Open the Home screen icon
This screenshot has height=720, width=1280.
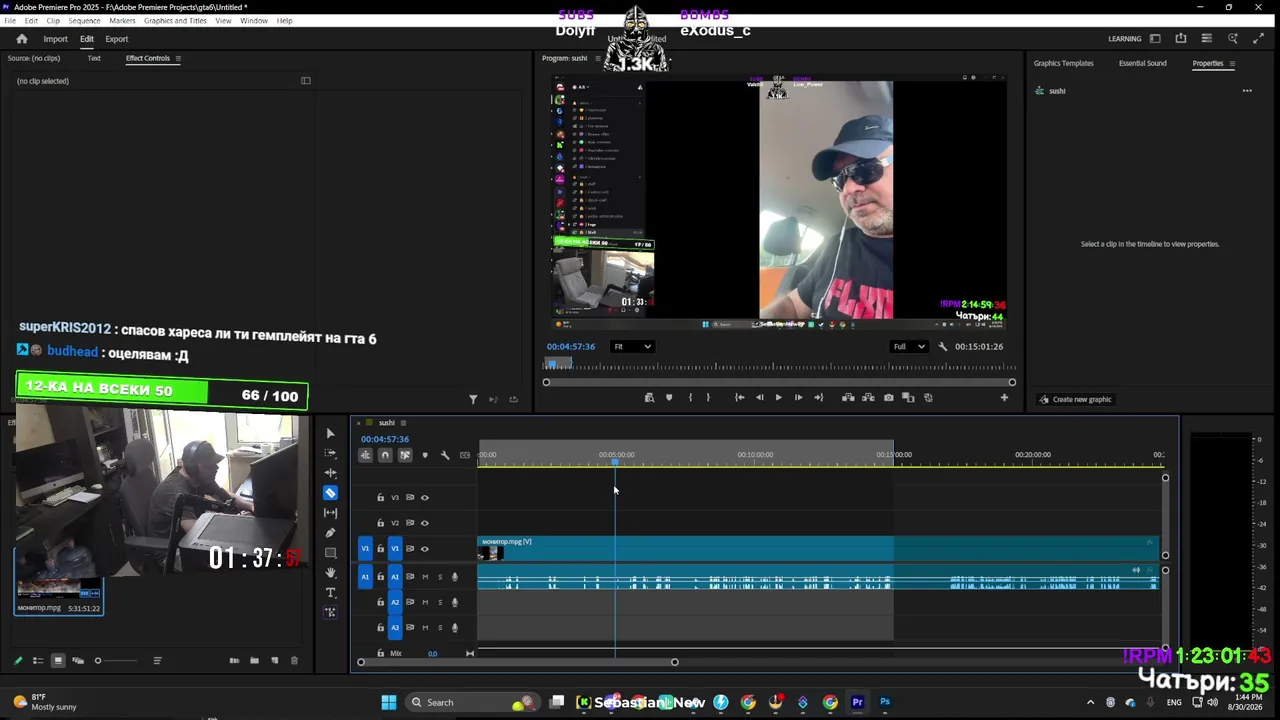tap(22, 39)
